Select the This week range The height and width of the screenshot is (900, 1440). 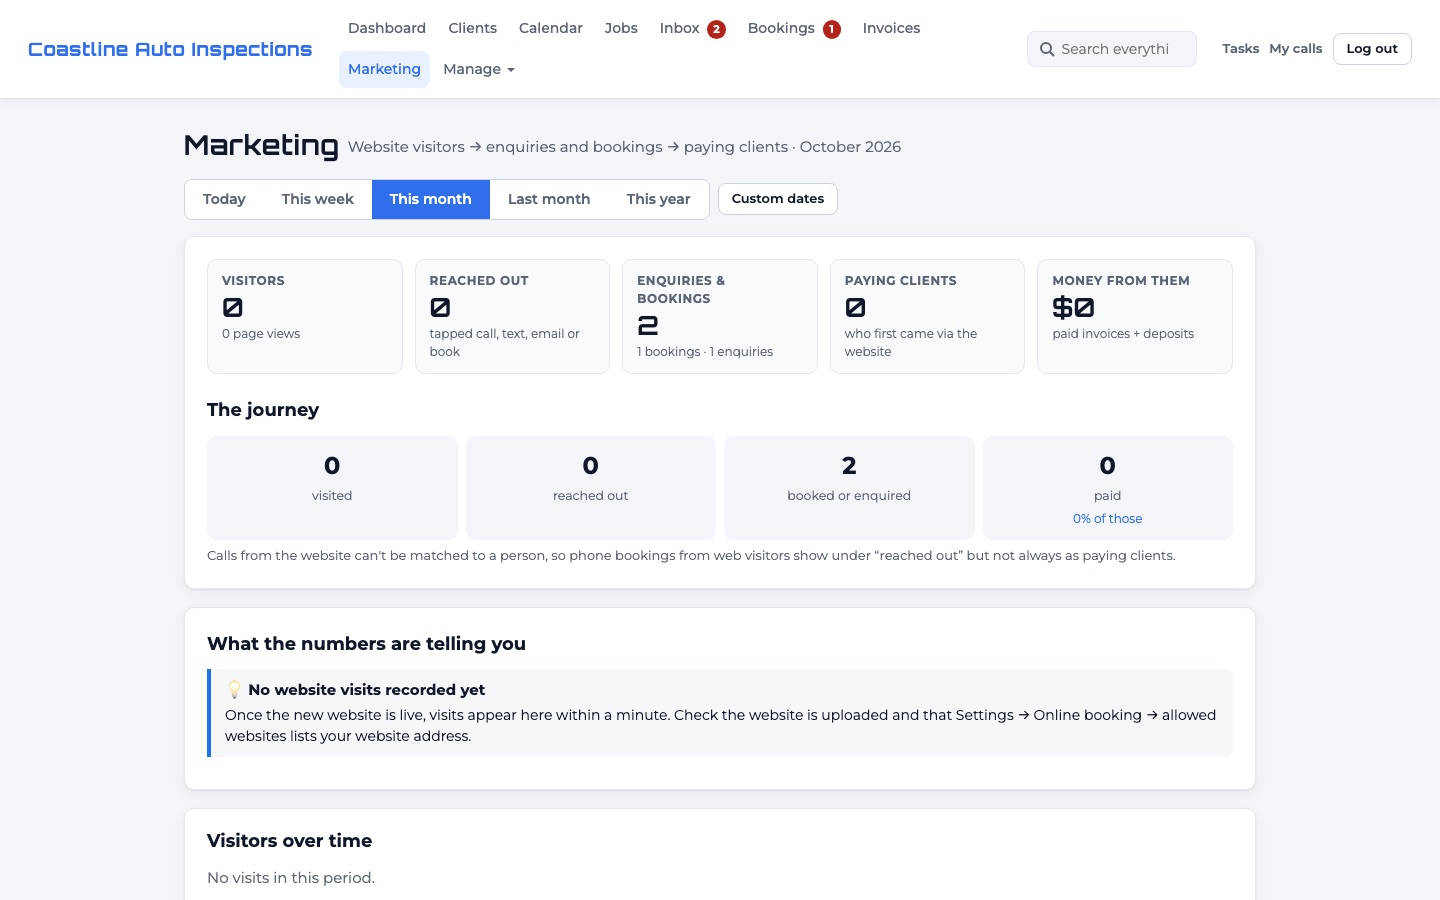(x=318, y=199)
